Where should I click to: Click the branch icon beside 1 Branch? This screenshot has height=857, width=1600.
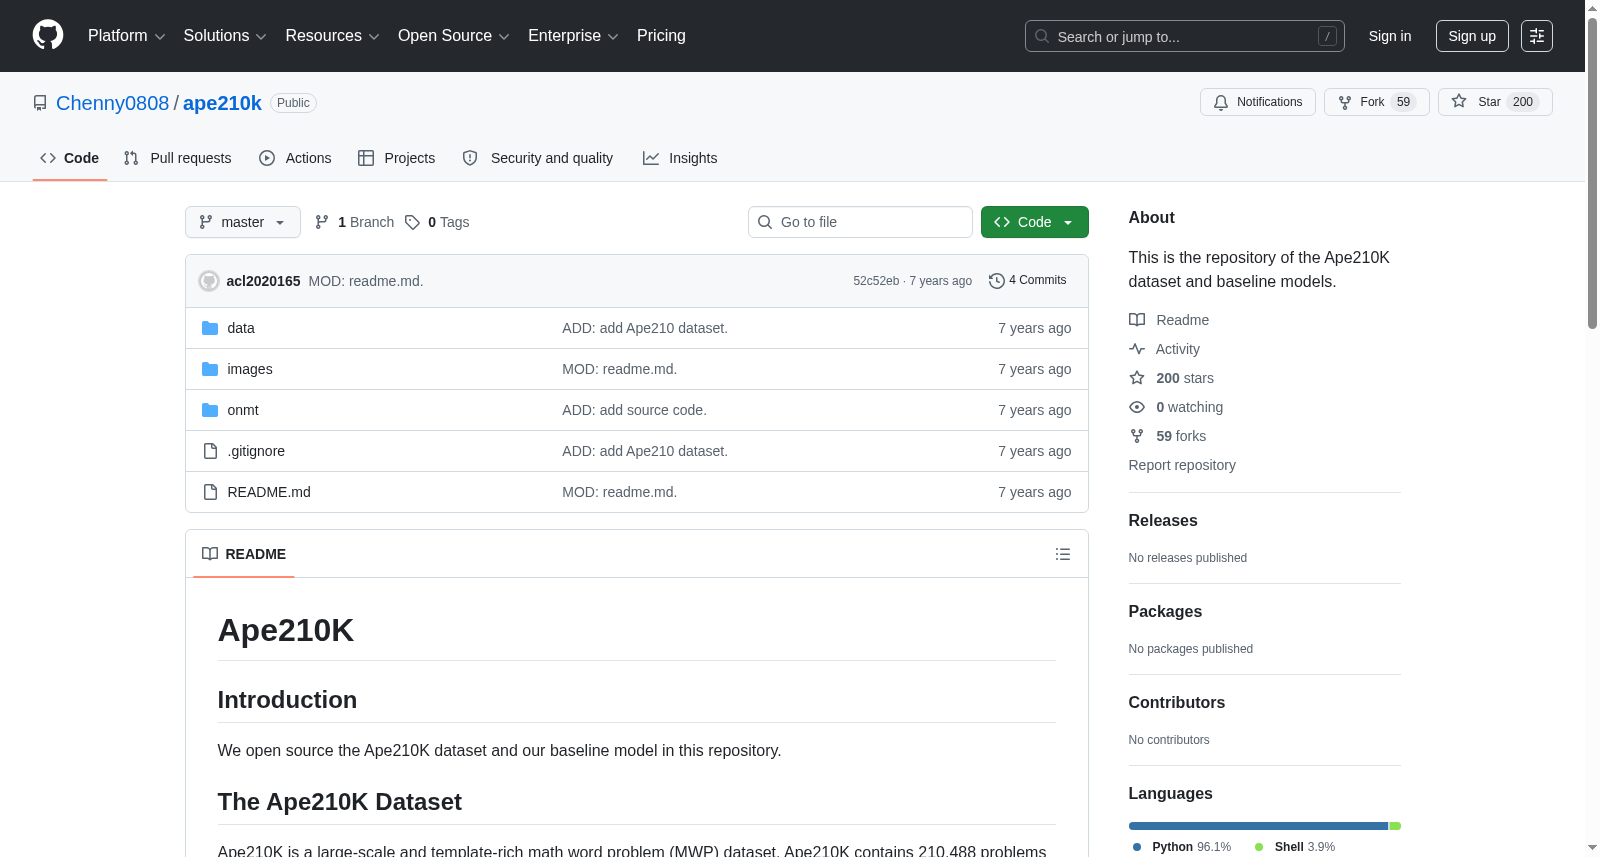pos(322,222)
